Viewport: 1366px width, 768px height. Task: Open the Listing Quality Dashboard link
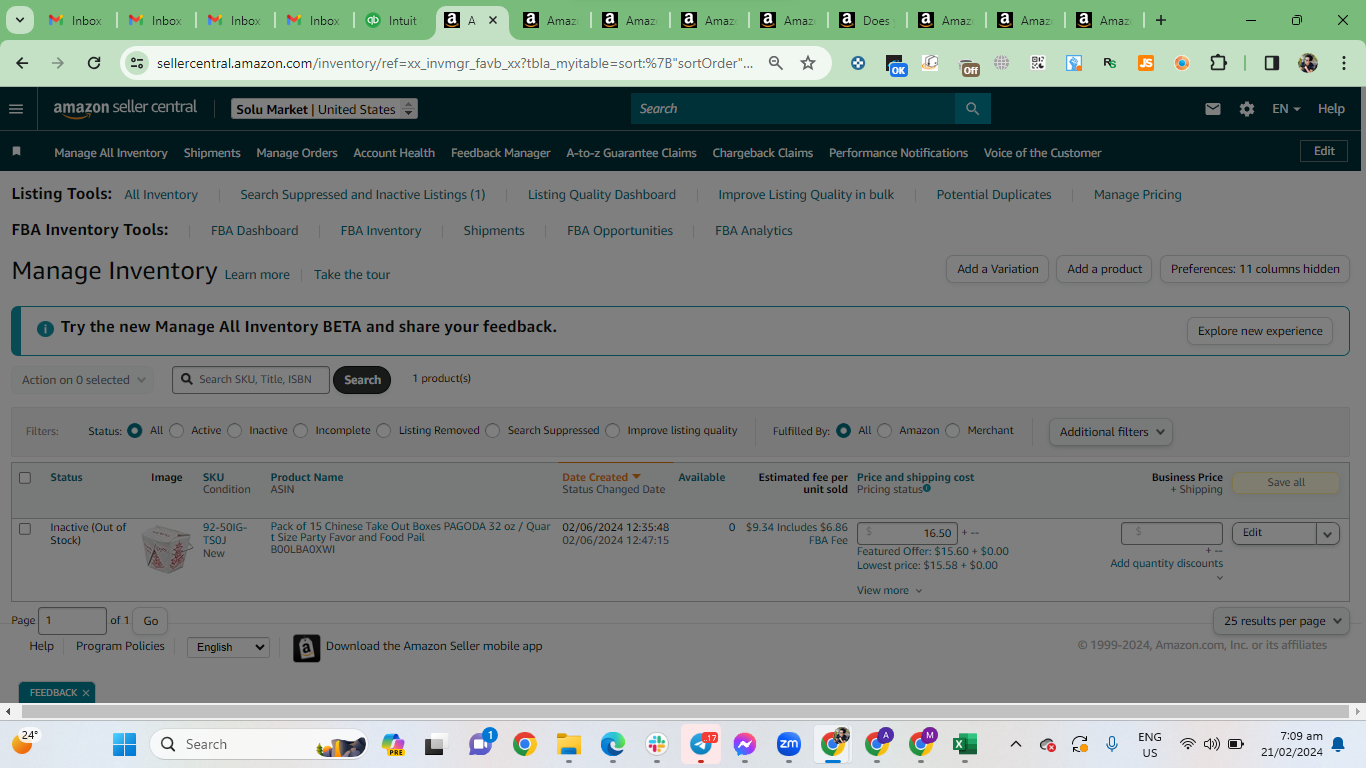click(x=602, y=195)
